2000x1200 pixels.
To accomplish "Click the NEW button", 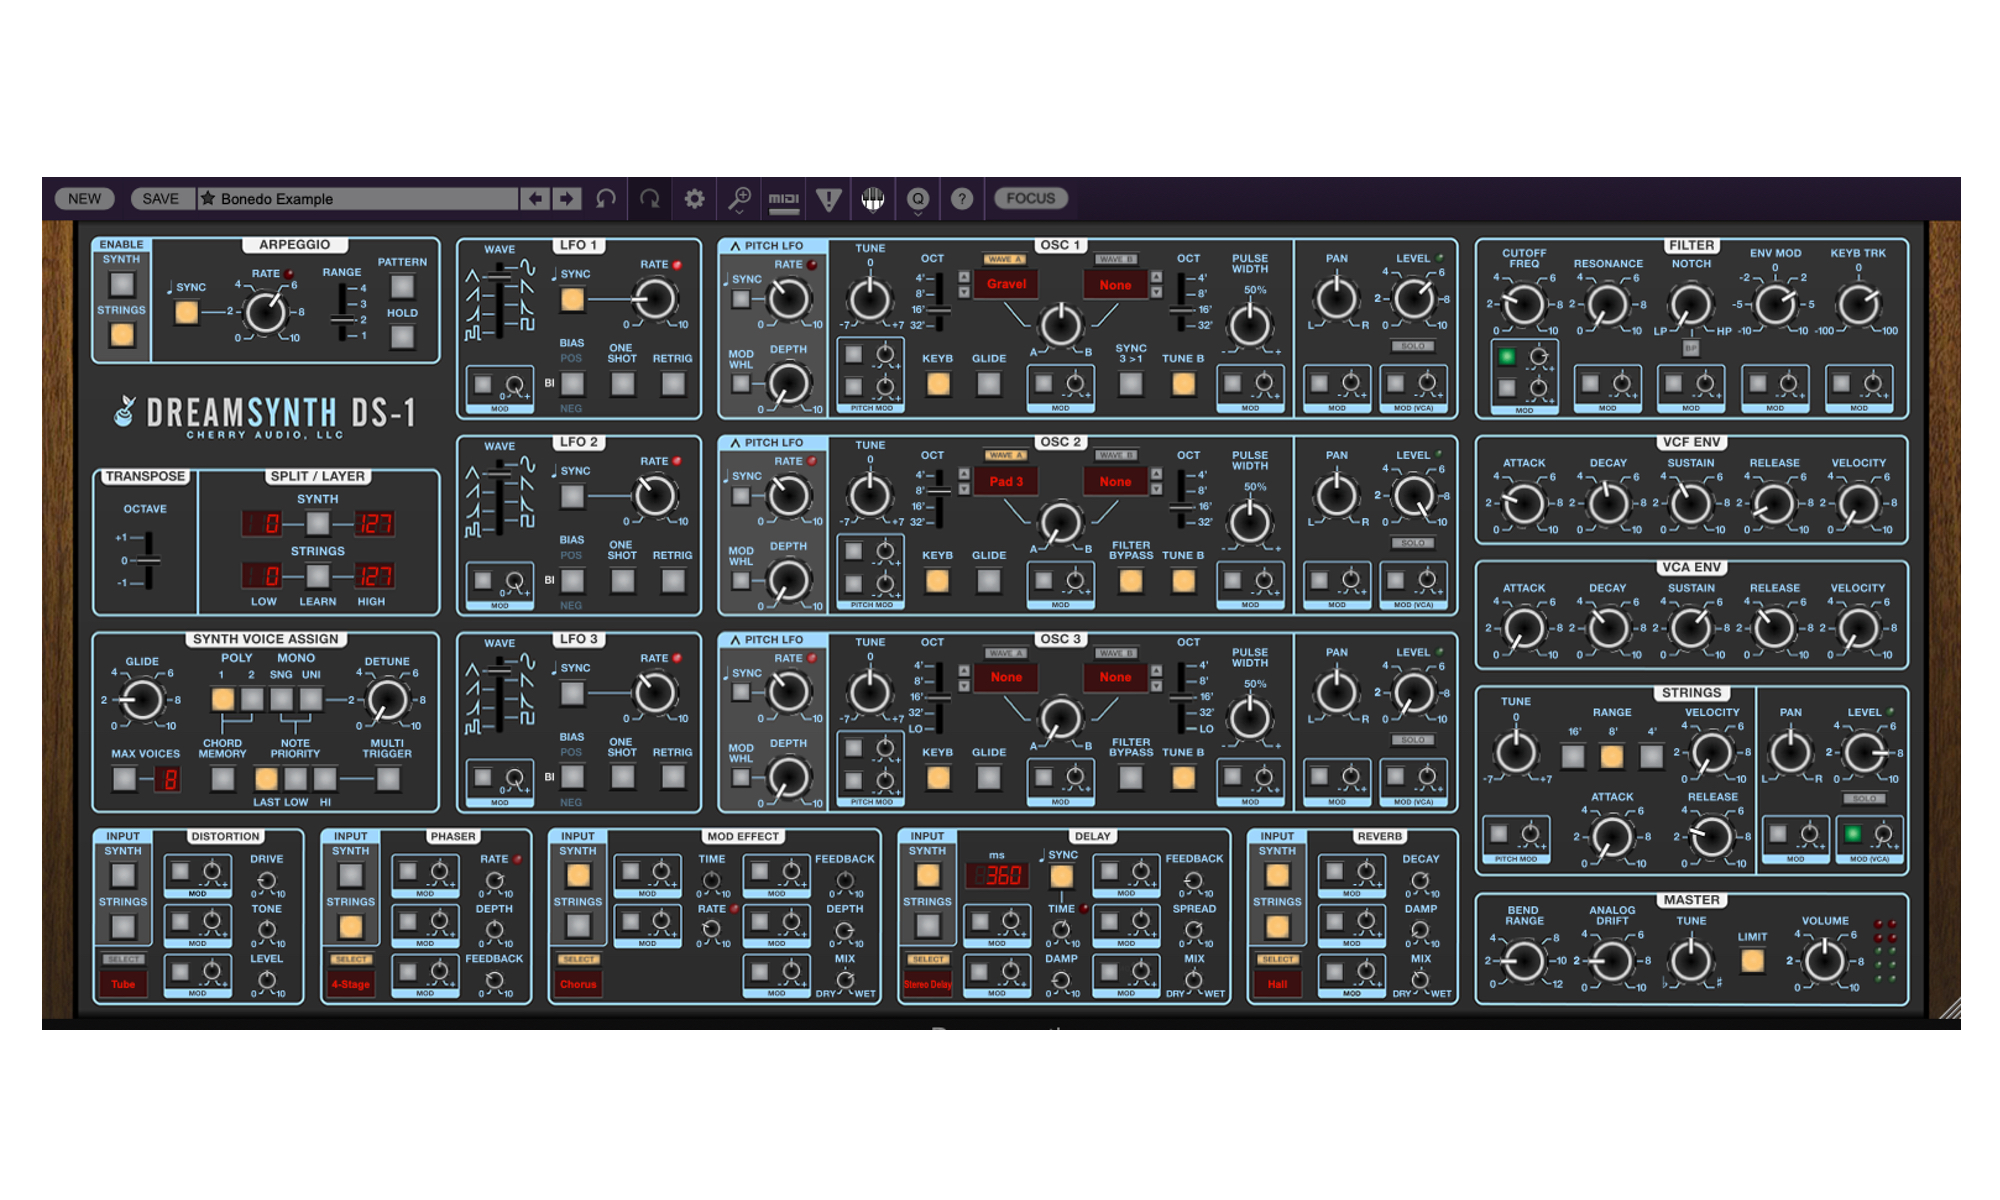I will (84, 199).
